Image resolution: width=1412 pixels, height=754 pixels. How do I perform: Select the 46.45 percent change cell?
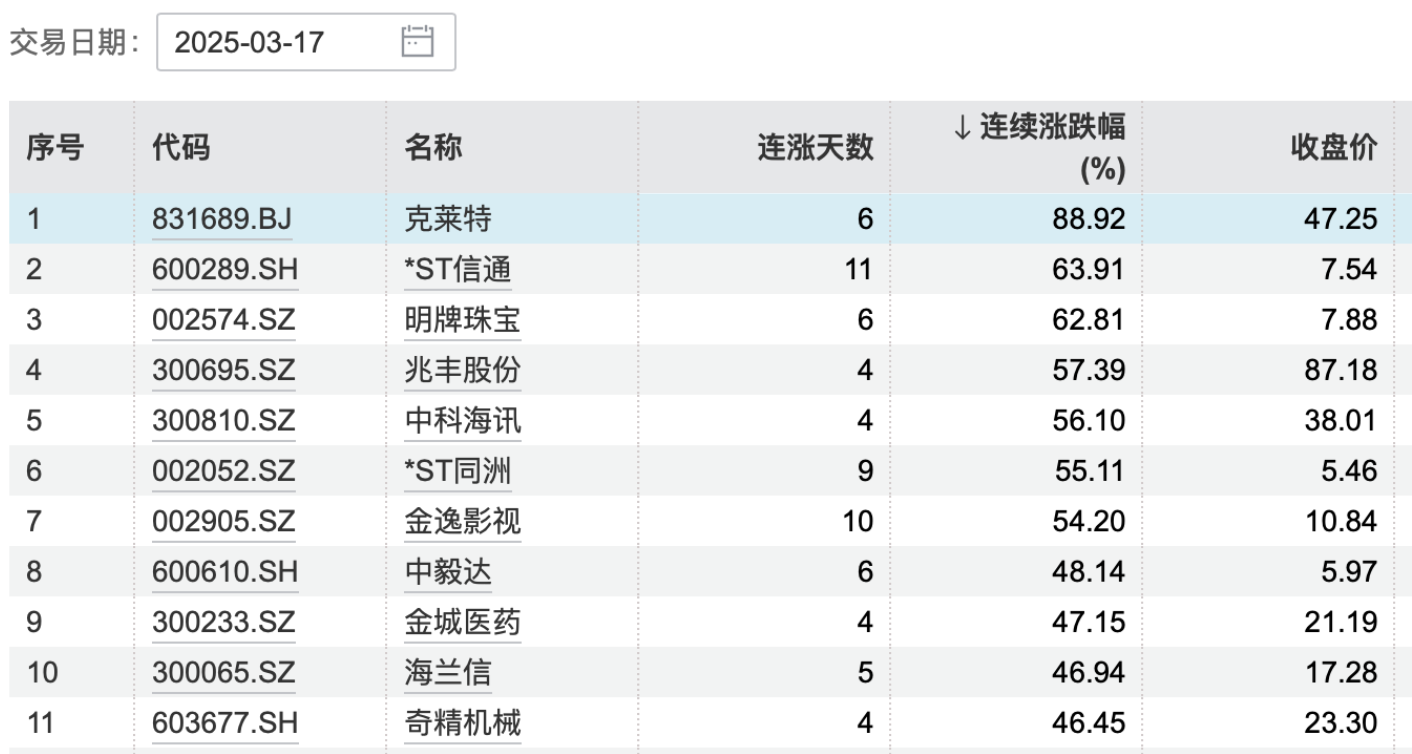(1090, 722)
